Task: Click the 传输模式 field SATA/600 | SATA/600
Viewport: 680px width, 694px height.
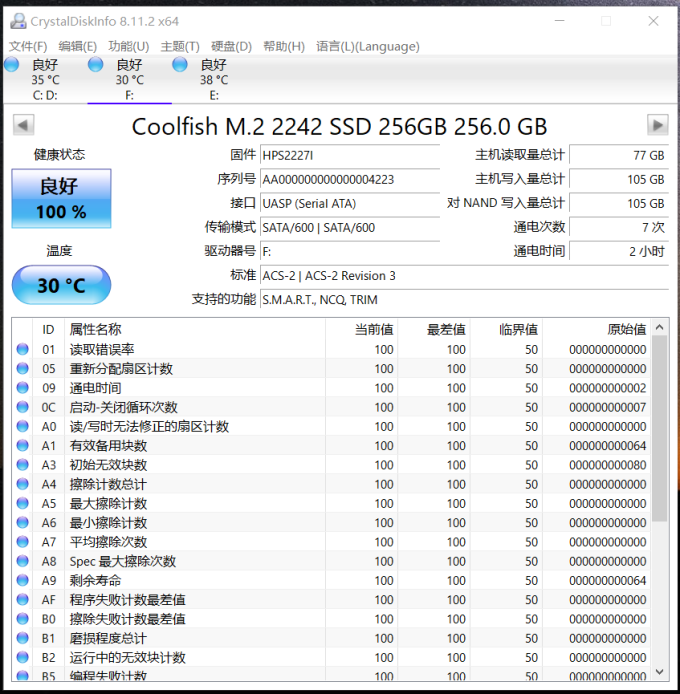Action: (350, 227)
